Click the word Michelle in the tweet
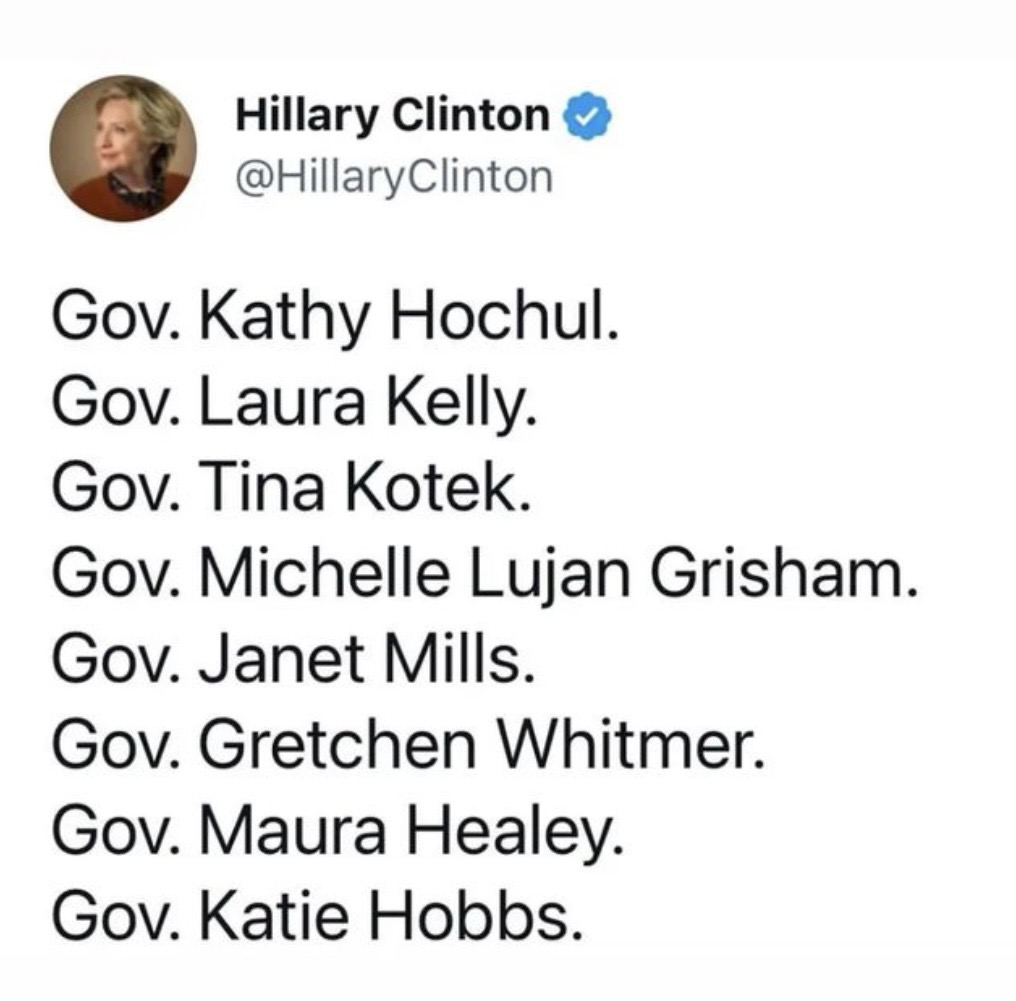This screenshot has height=1001, width=1016. [x=324, y=574]
